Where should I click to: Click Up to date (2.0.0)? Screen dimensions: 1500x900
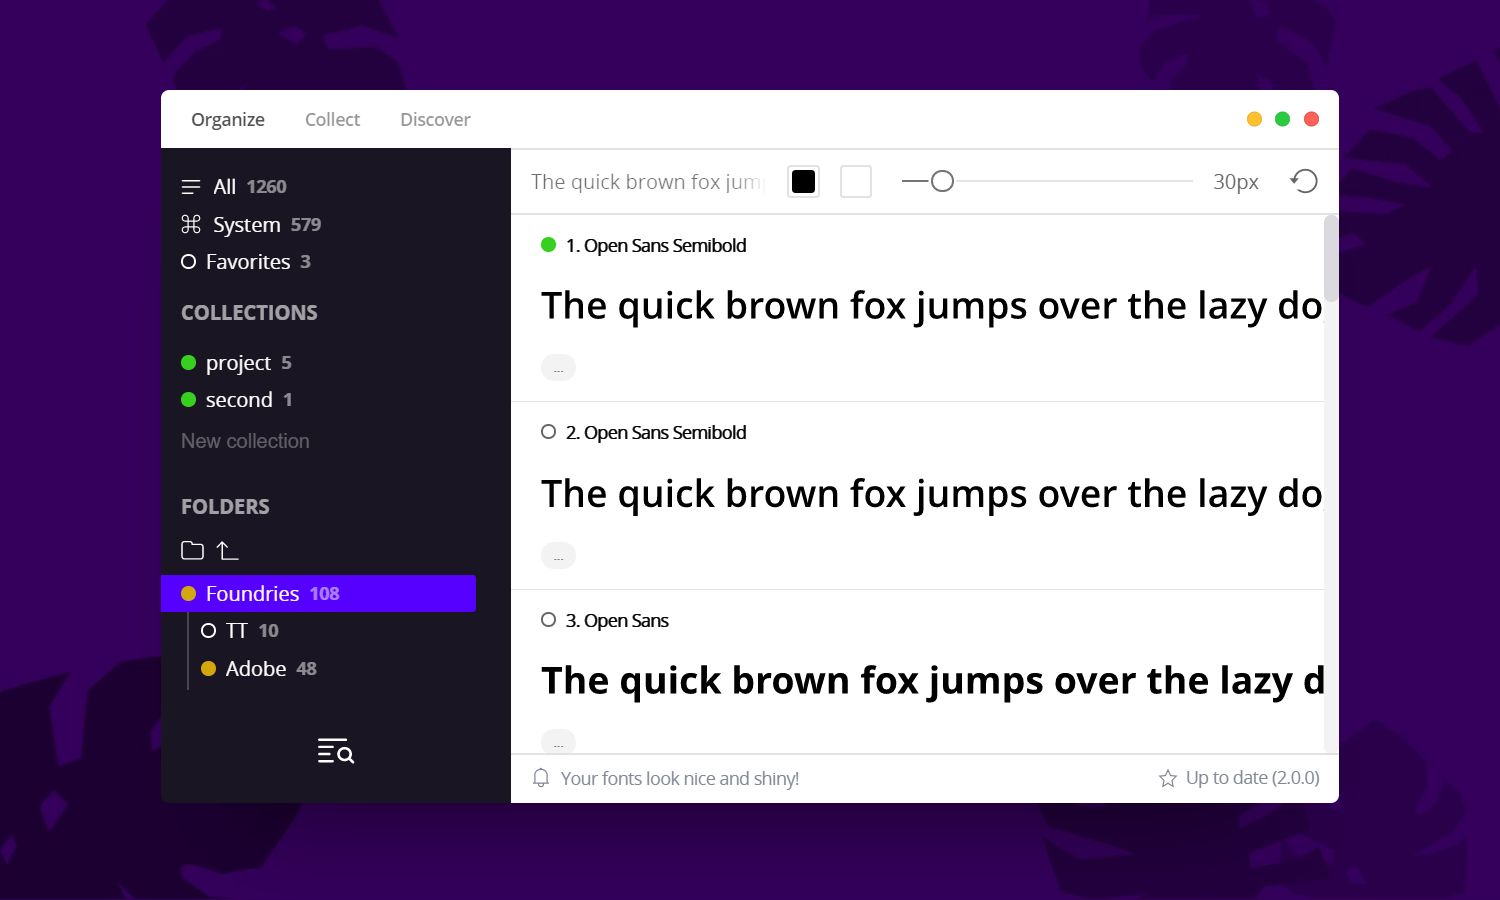point(1253,777)
